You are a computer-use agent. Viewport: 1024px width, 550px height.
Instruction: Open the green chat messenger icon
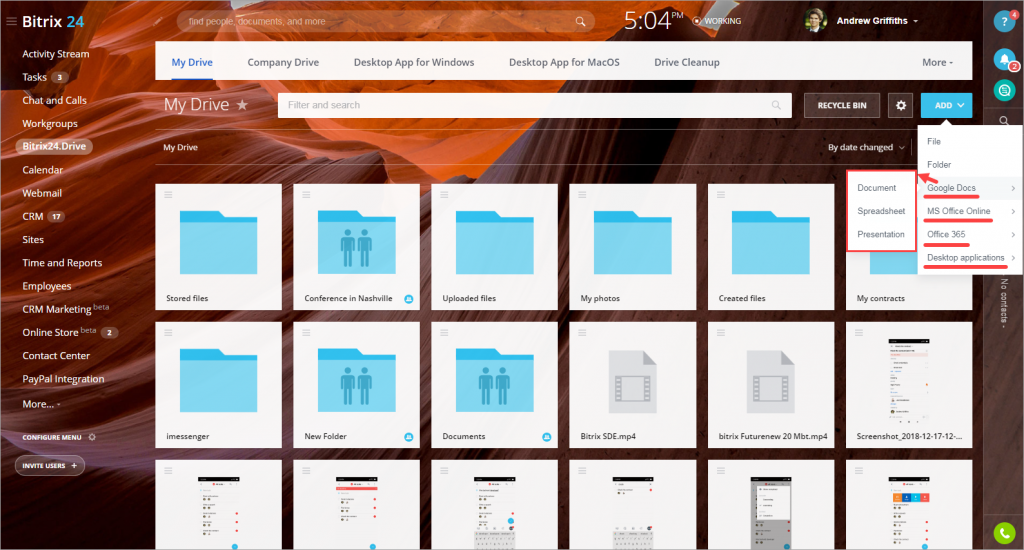(1004, 90)
